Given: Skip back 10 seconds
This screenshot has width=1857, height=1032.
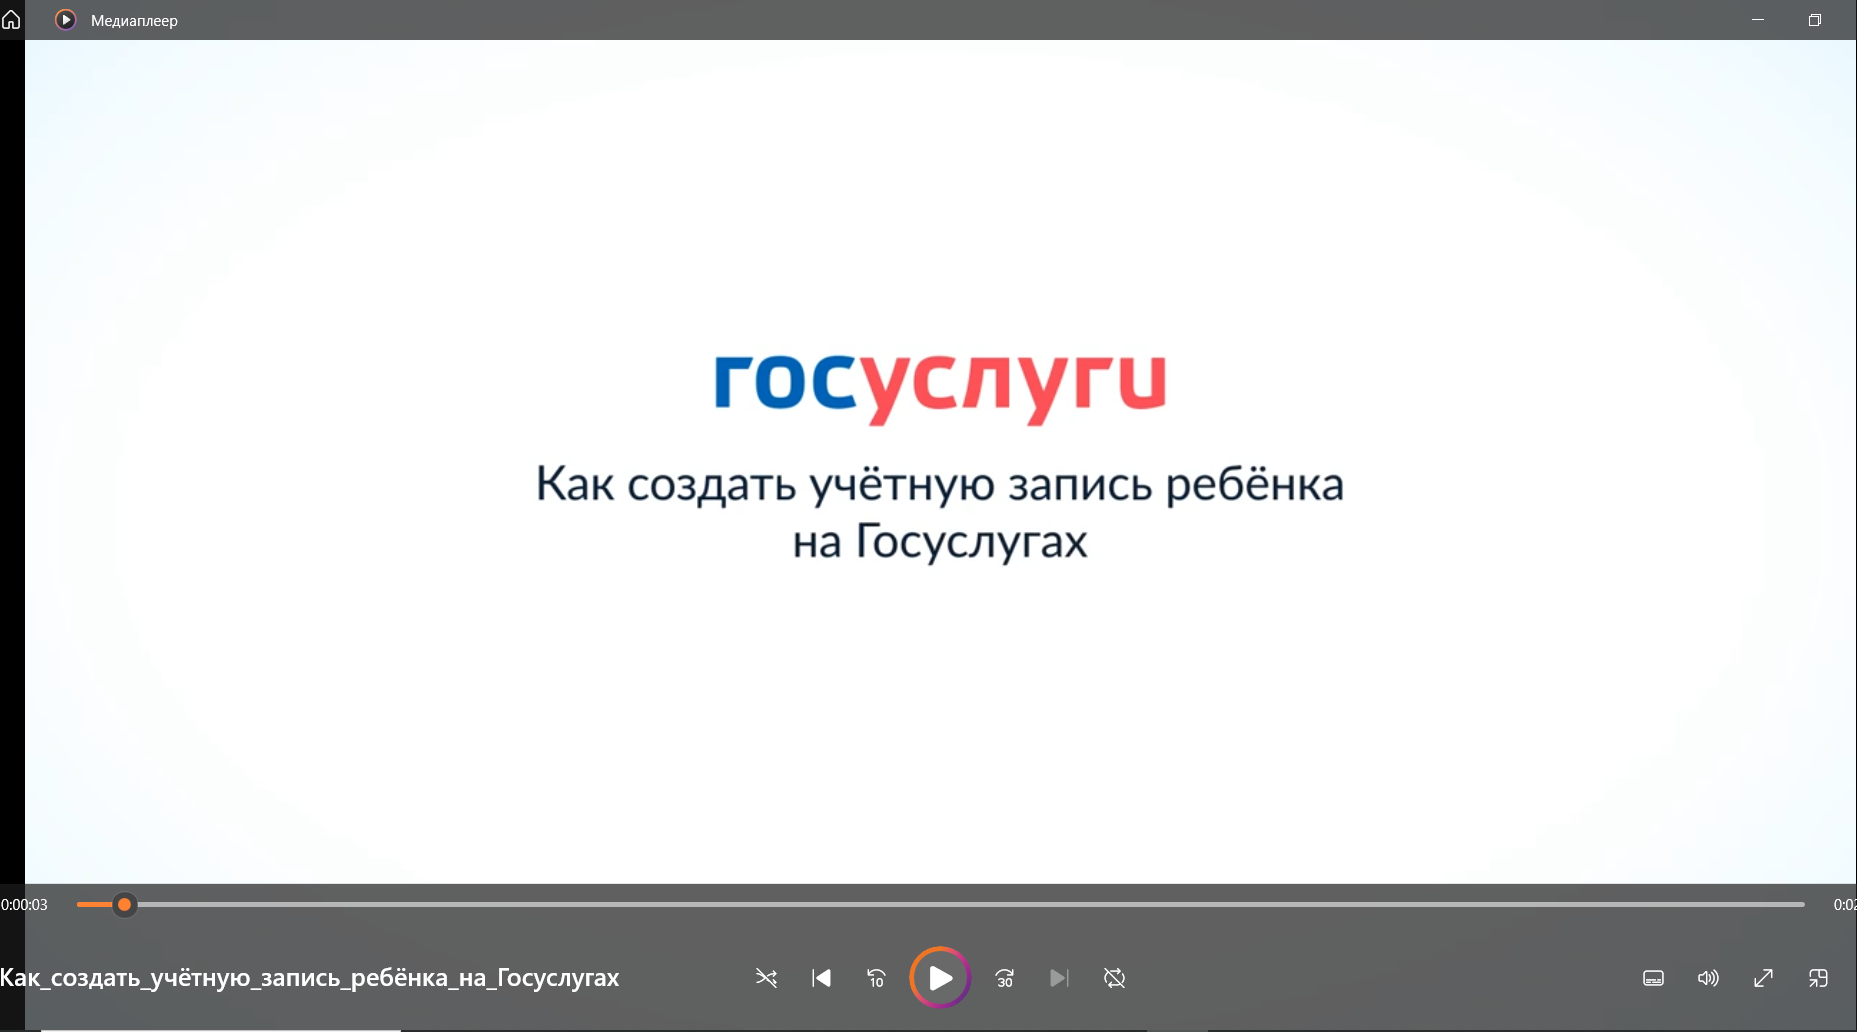Looking at the screenshot, I should [876, 978].
